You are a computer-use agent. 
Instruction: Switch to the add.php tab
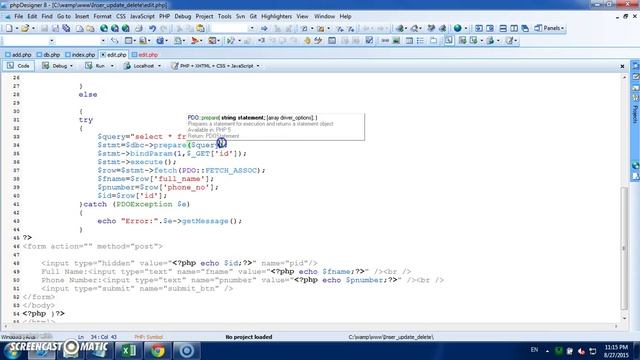pos(18,54)
